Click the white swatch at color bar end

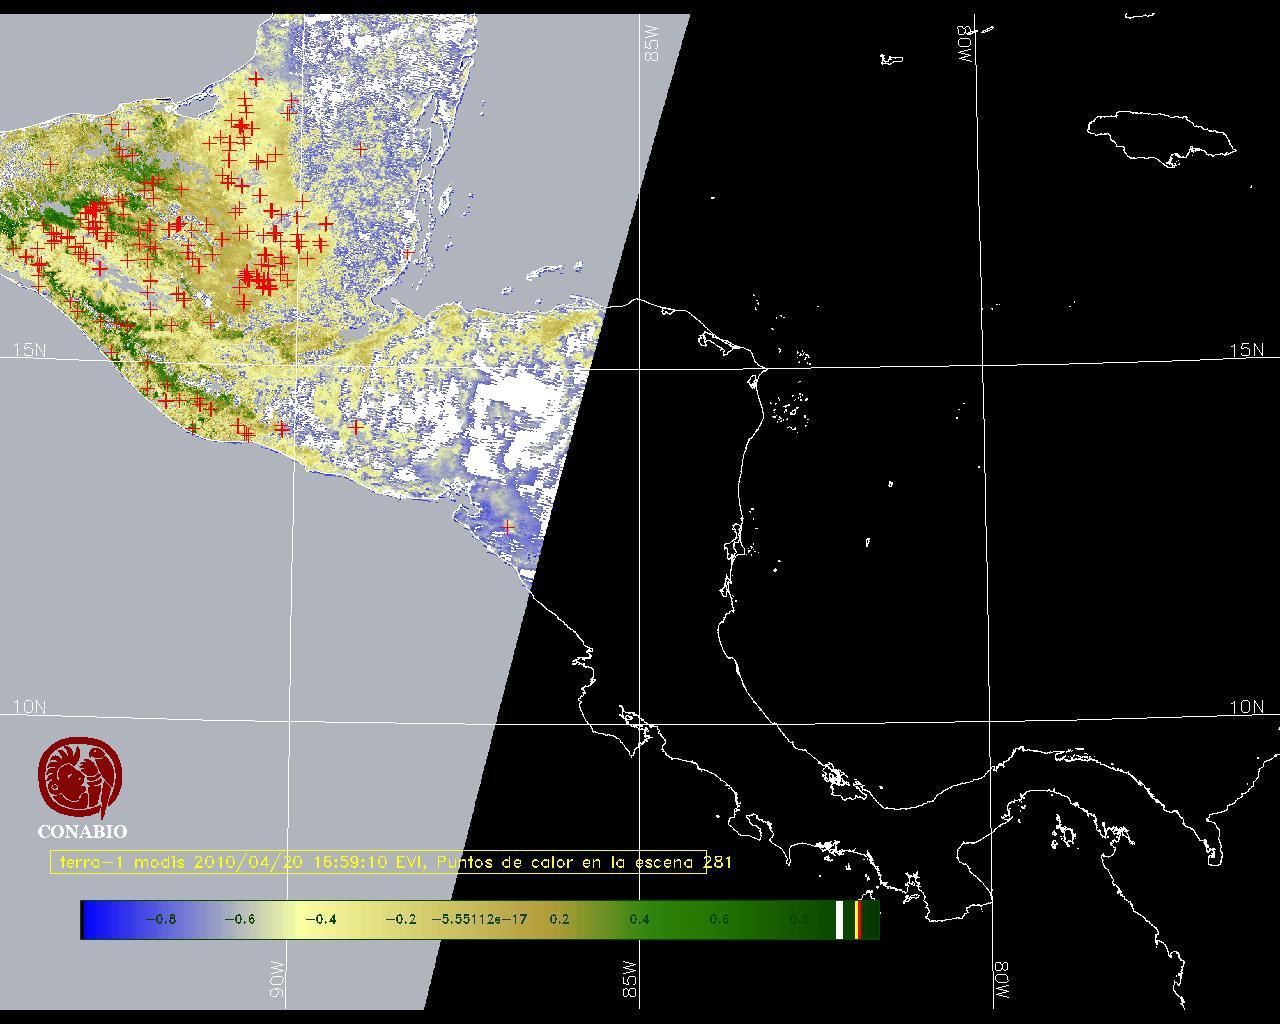coord(840,919)
